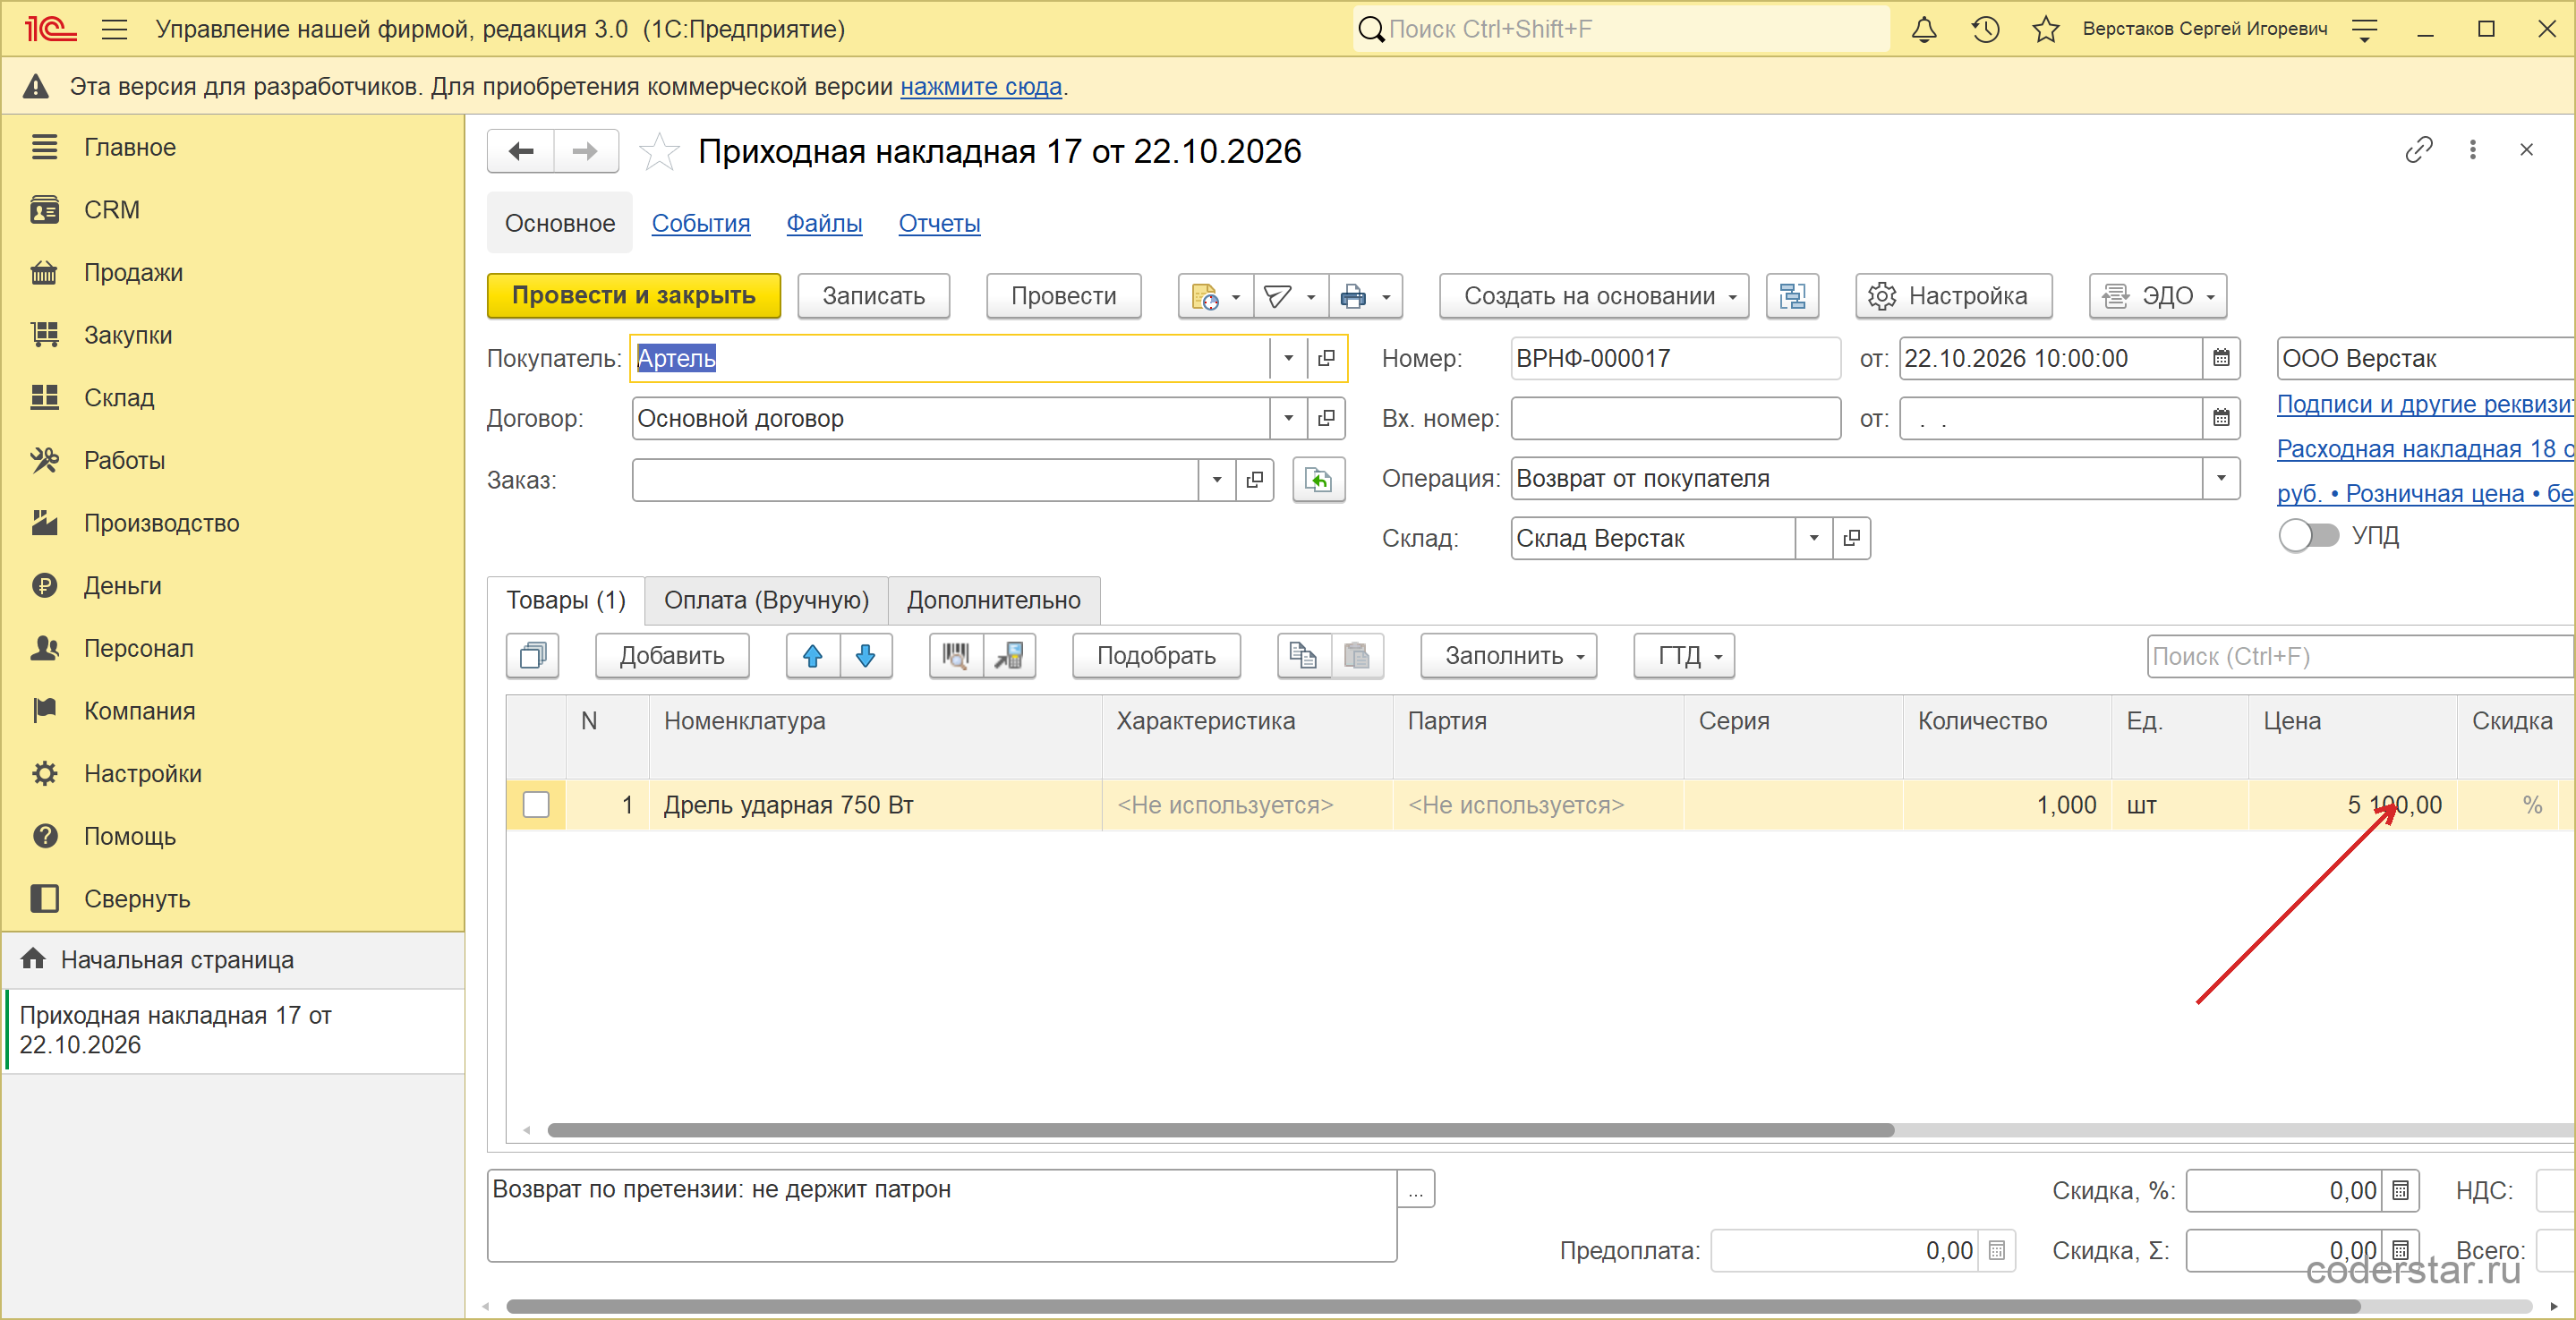Open calendar for document date
The width and height of the screenshot is (2576, 1320).
click(2221, 358)
